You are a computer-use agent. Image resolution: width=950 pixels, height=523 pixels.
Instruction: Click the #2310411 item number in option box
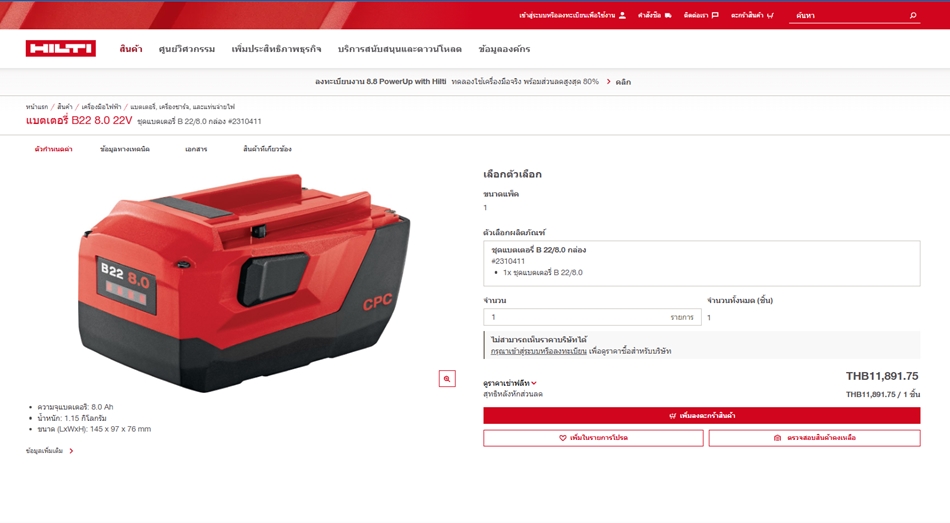[x=508, y=261]
